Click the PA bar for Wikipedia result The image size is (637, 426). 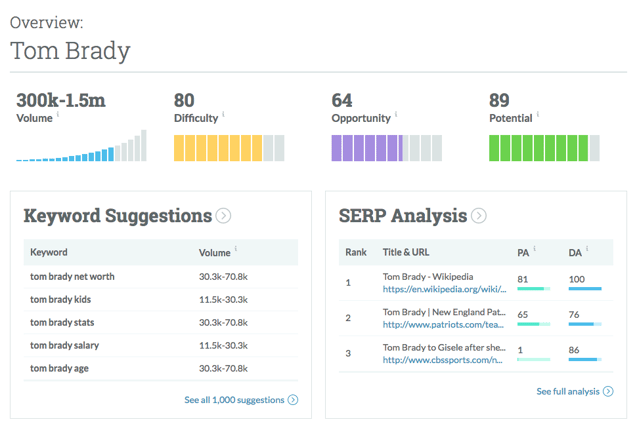click(534, 289)
